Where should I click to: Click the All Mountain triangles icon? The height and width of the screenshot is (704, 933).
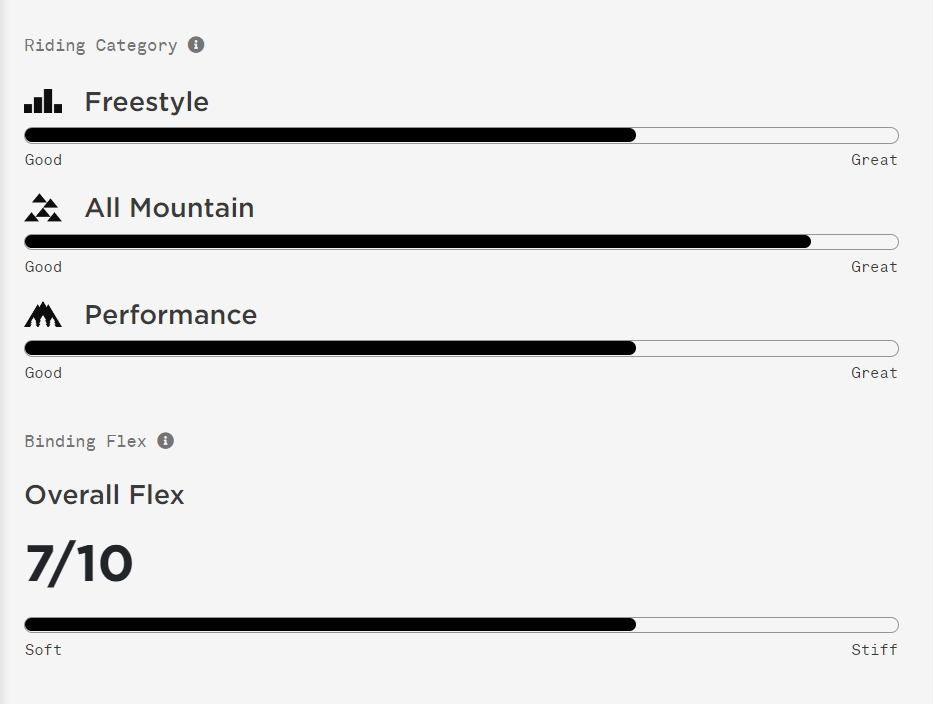(43, 208)
